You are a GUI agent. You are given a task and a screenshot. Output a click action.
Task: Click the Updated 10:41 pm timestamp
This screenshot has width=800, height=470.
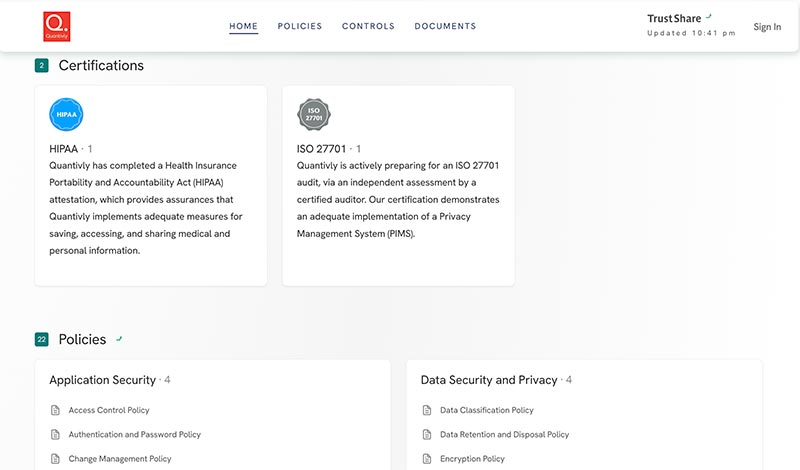point(691,33)
